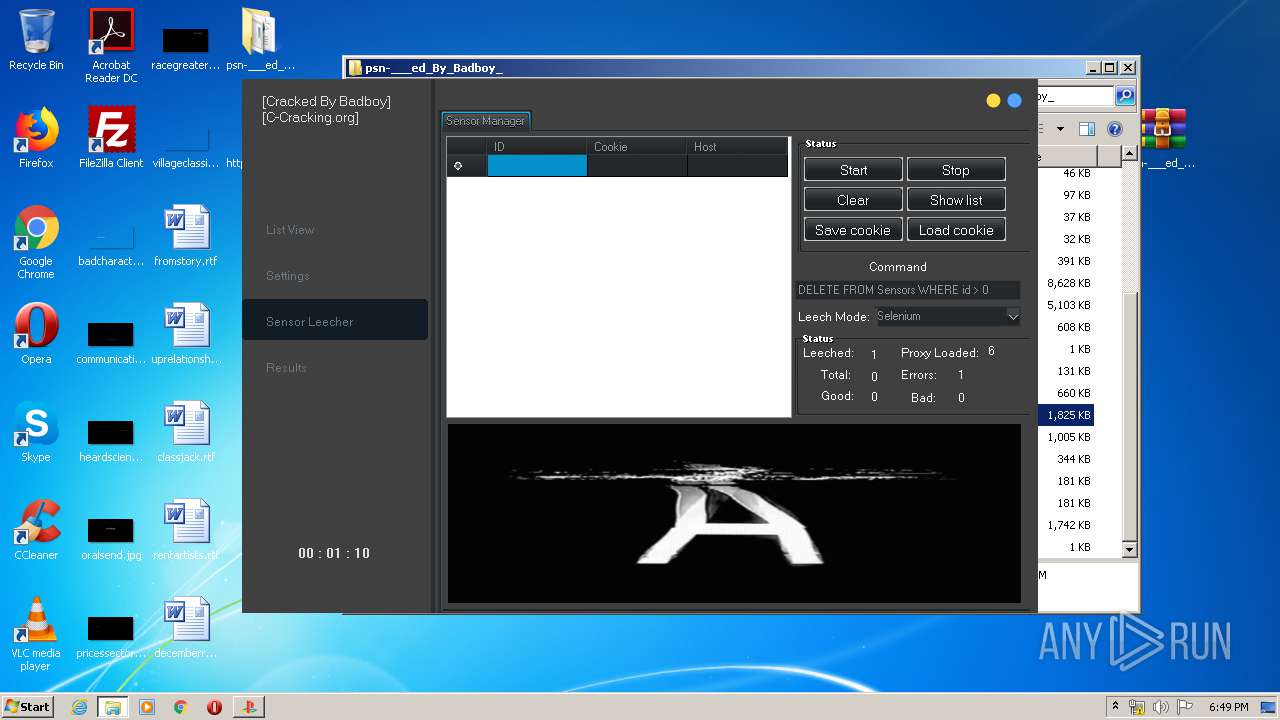Open VLC media player shortcut
The width and height of the screenshot is (1280, 720).
click(x=36, y=634)
